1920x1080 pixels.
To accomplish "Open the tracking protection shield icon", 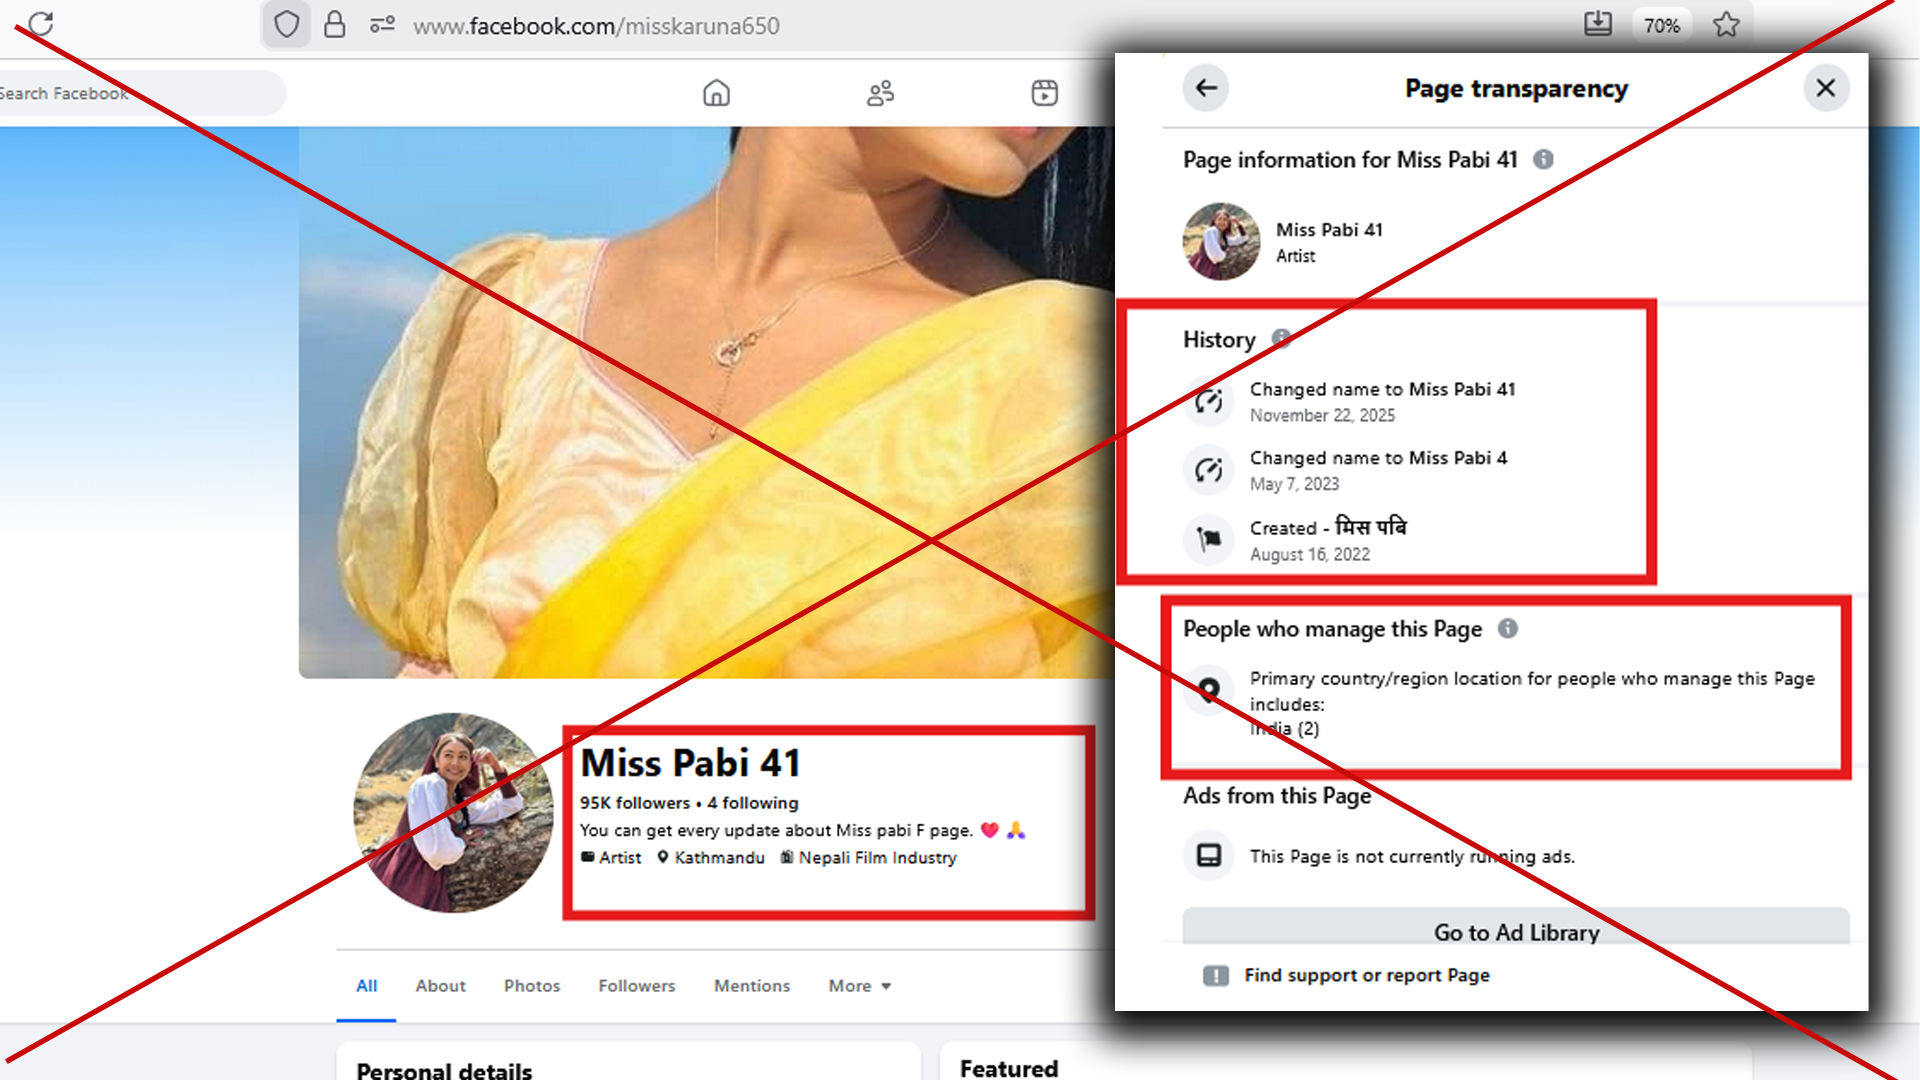I will [287, 24].
